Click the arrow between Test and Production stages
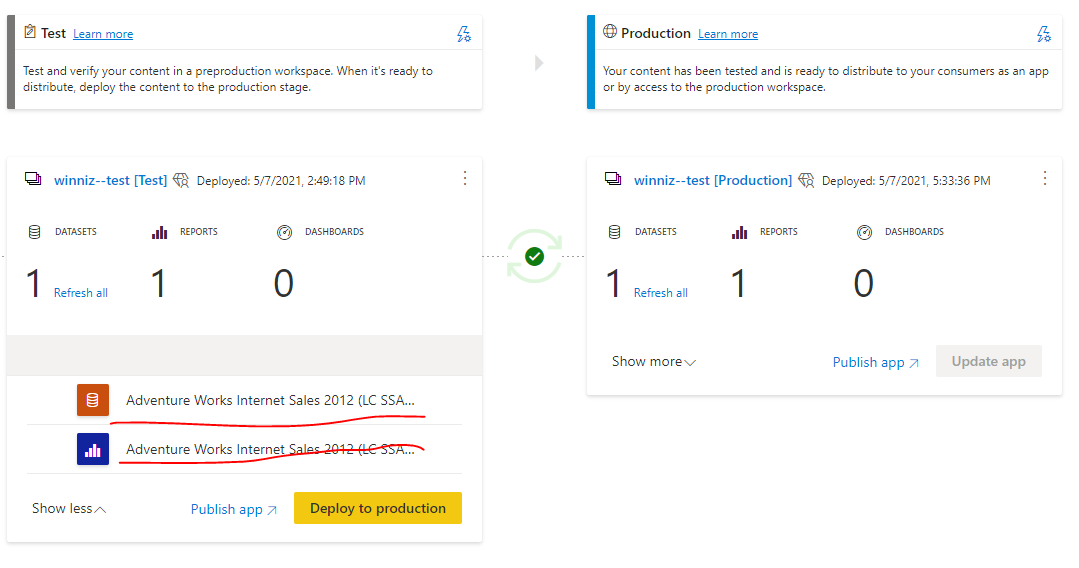 [539, 63]
